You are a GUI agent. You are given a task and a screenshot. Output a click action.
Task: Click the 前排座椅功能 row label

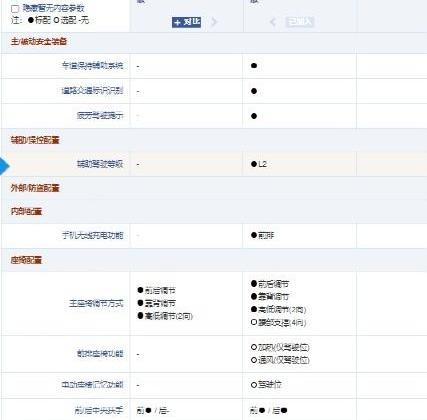coord(100,354)
